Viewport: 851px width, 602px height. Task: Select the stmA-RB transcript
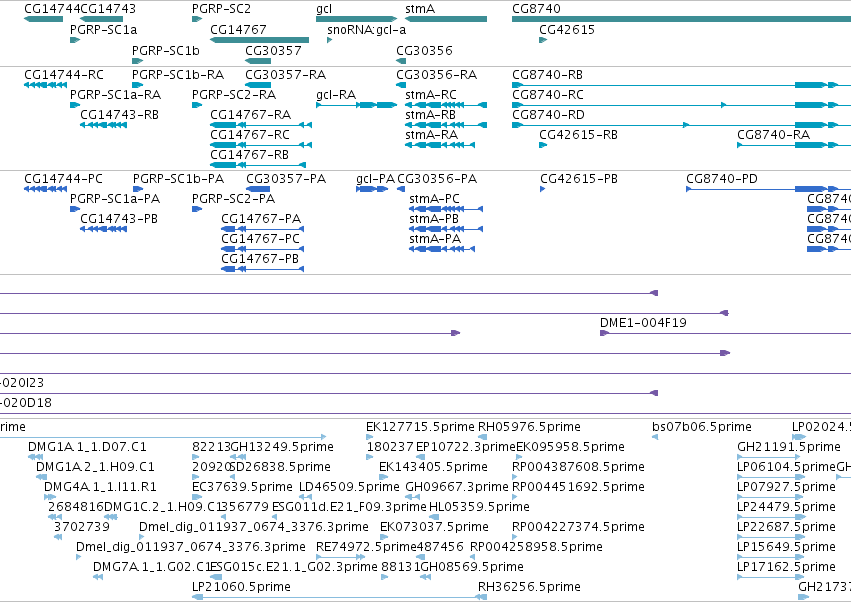pos(446,125)
